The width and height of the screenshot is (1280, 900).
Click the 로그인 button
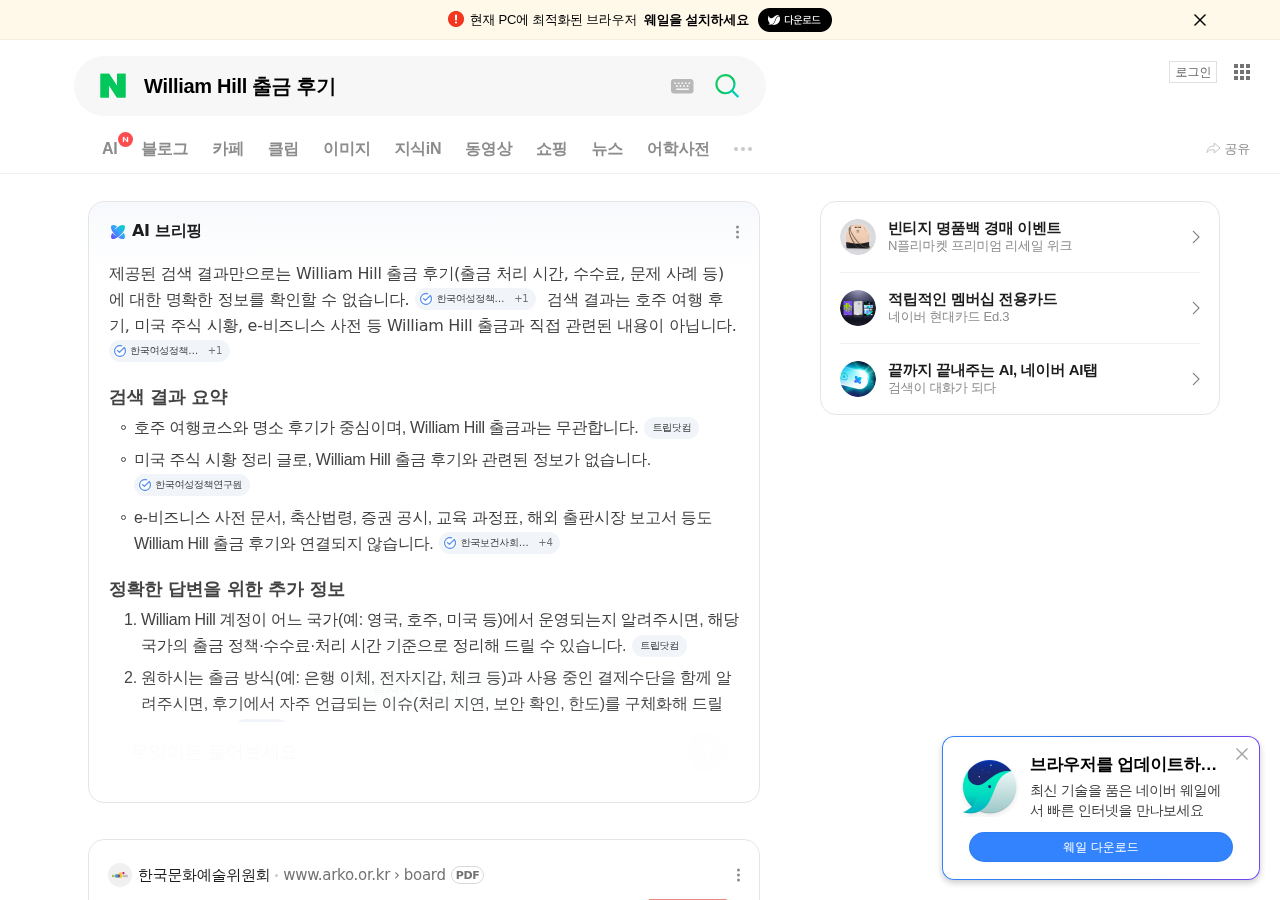tap(1193, 72)
